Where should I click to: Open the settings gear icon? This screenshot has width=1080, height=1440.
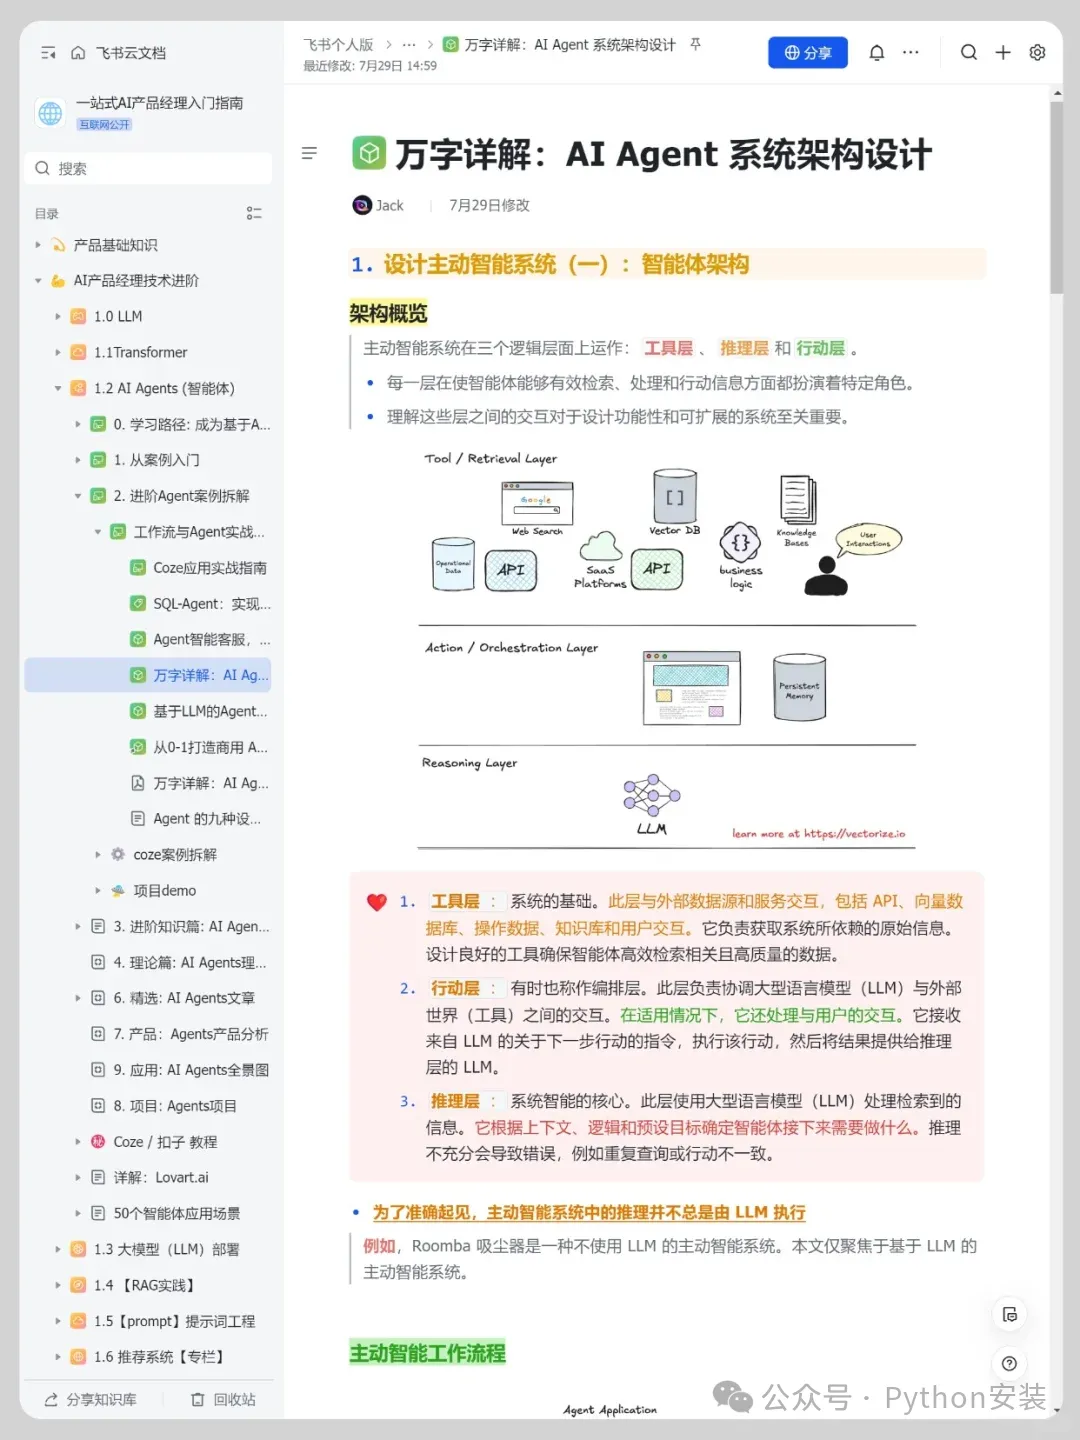(1037, 52)
